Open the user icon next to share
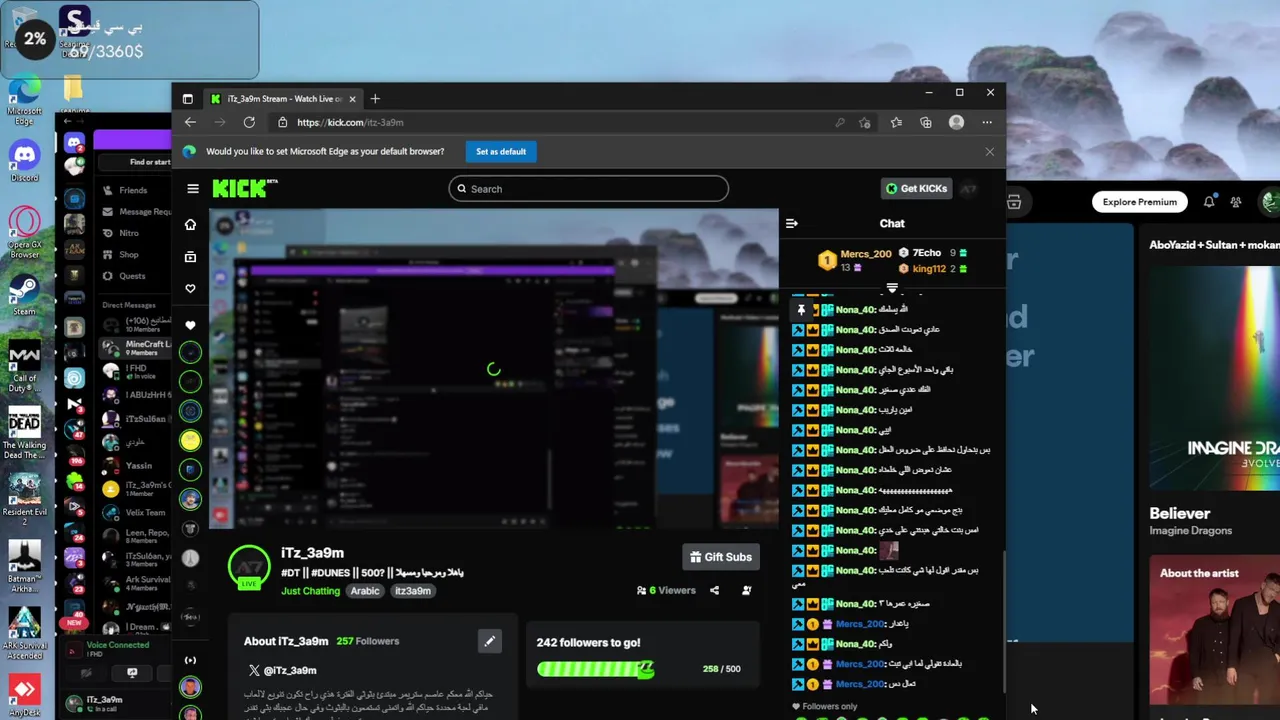The image size is (1280, 720). click(746, 590)
